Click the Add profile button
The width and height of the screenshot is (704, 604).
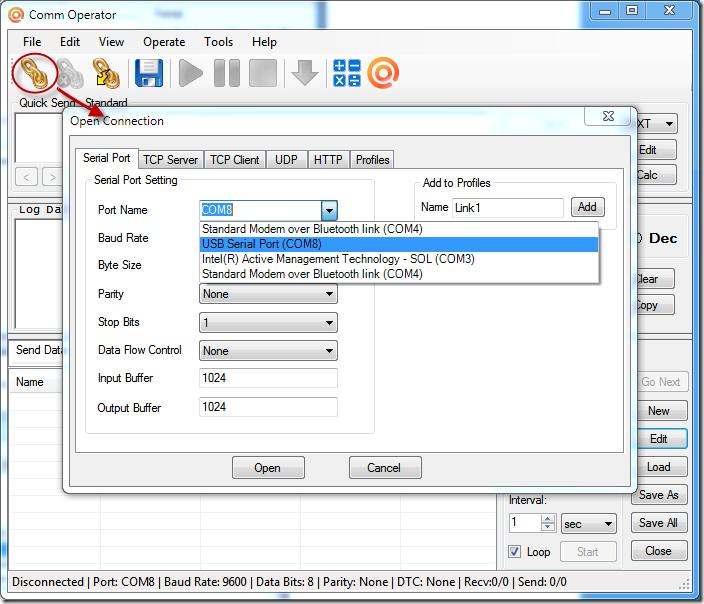[x=587, y=207]
